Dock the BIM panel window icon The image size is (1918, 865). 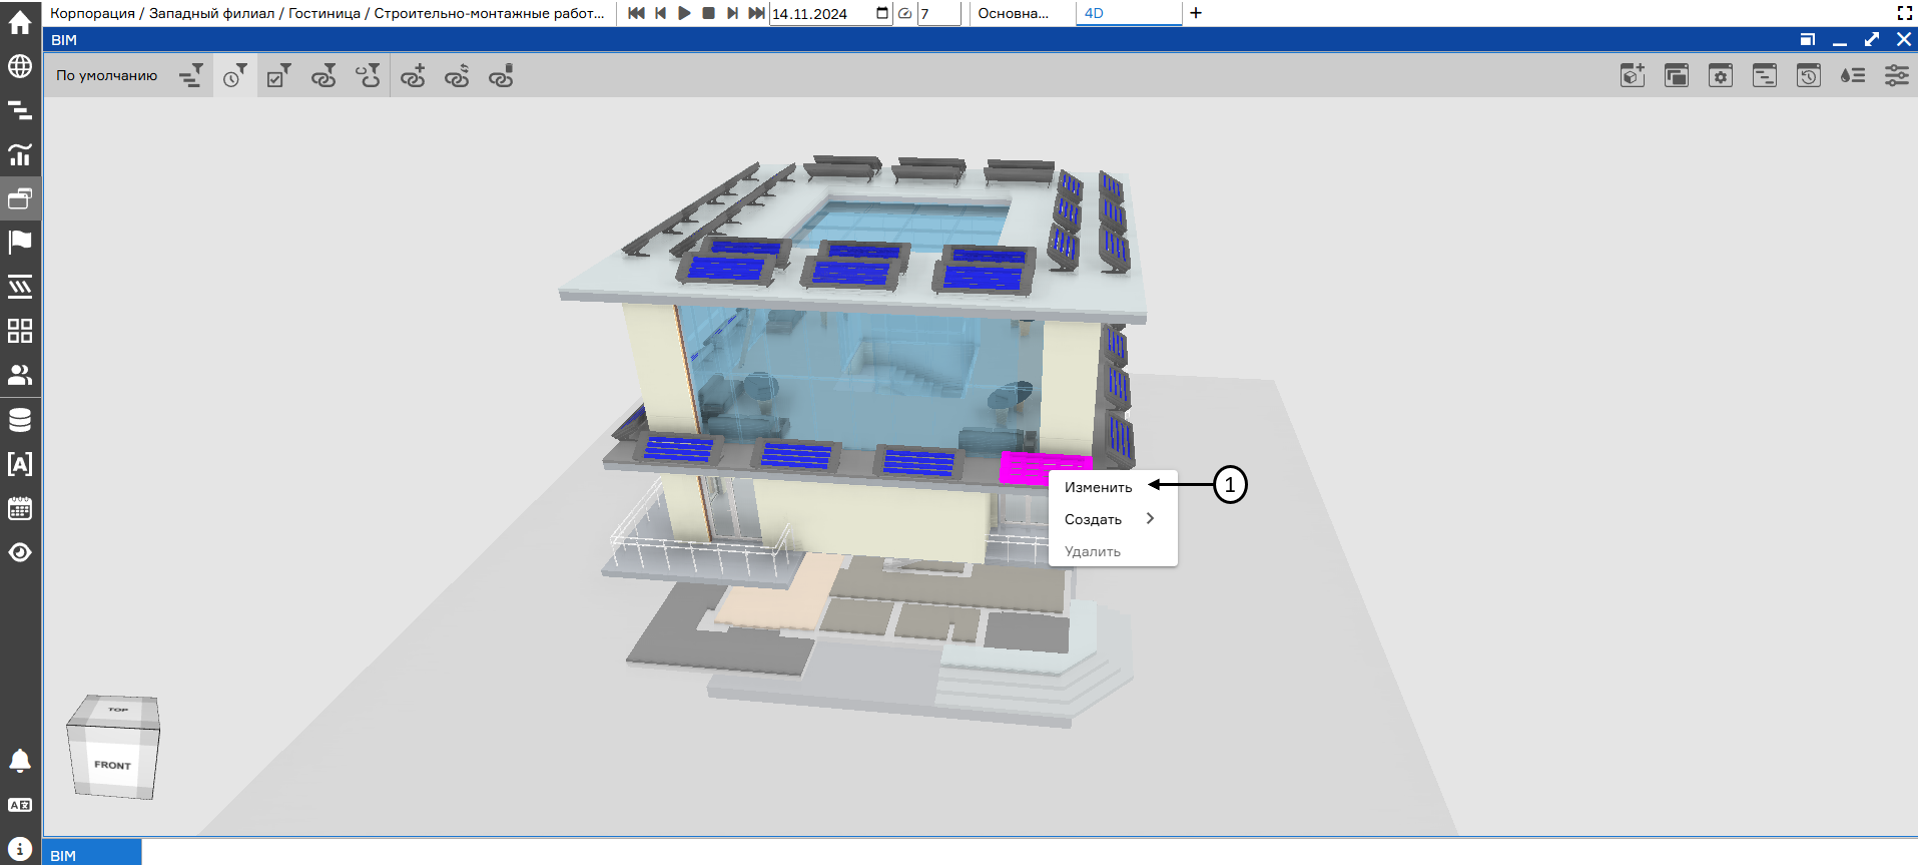[x=1808, y=40]
